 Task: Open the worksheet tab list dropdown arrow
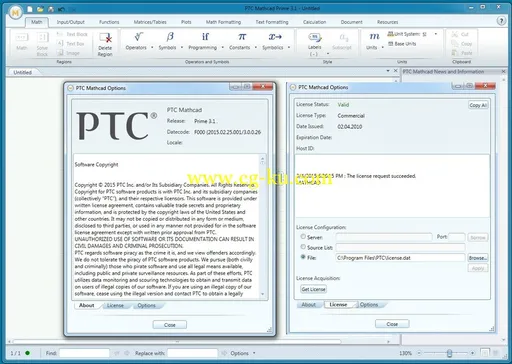388,71
